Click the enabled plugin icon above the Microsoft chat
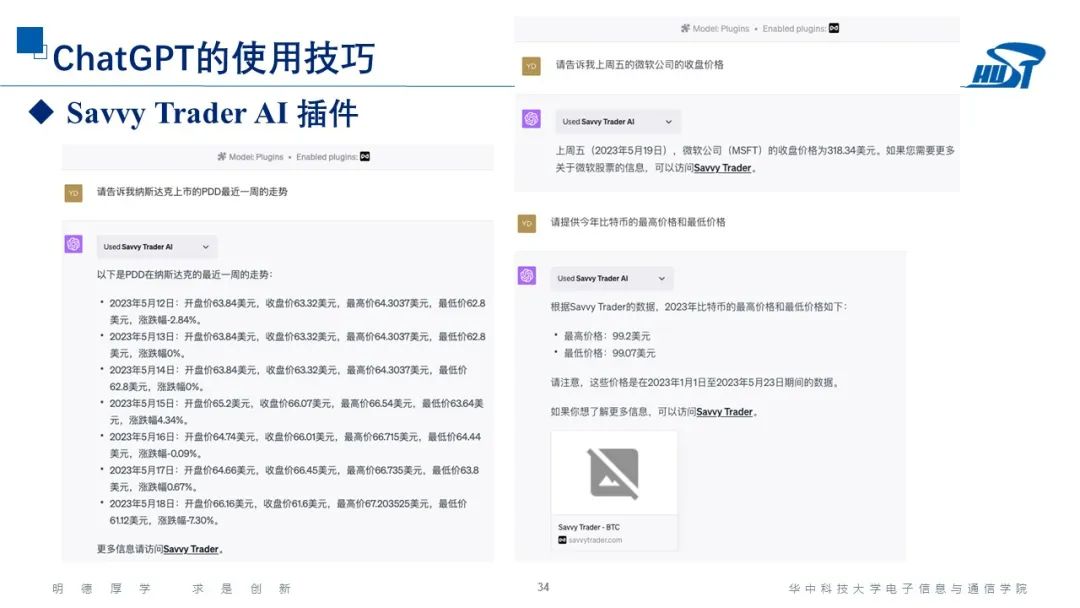 coord(834,28)
